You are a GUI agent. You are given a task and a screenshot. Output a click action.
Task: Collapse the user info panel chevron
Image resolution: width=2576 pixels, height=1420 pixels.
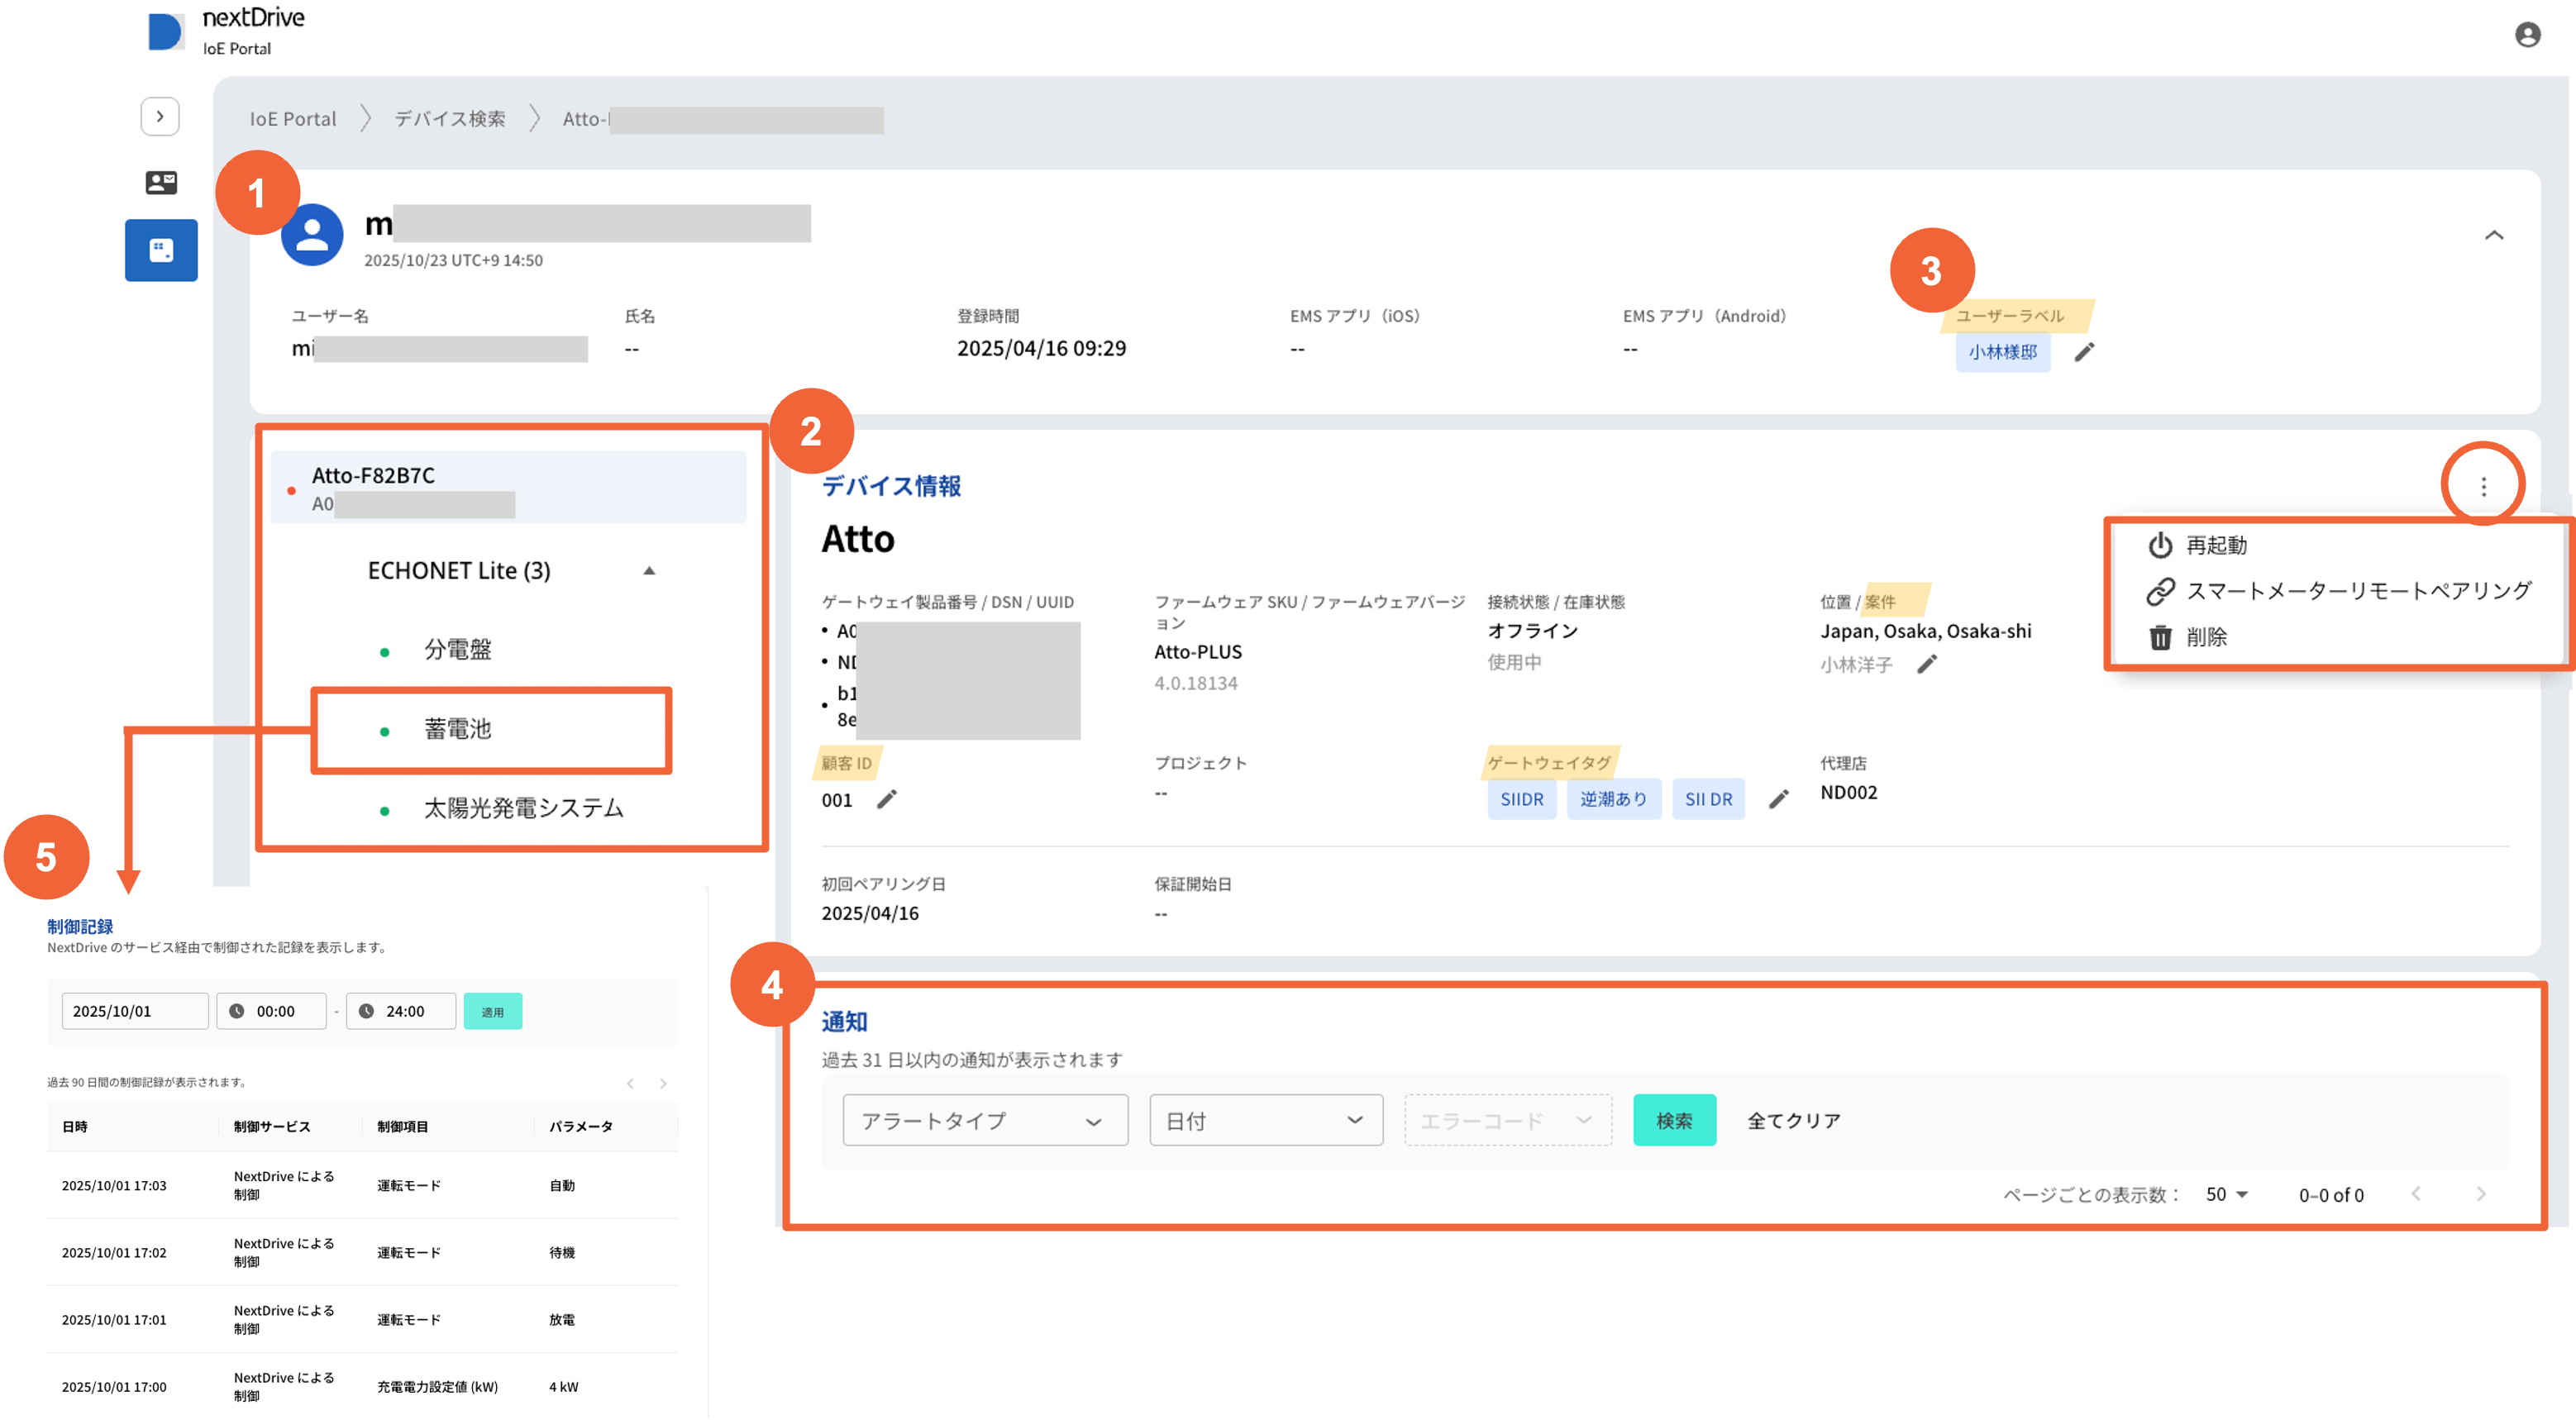2494,236
